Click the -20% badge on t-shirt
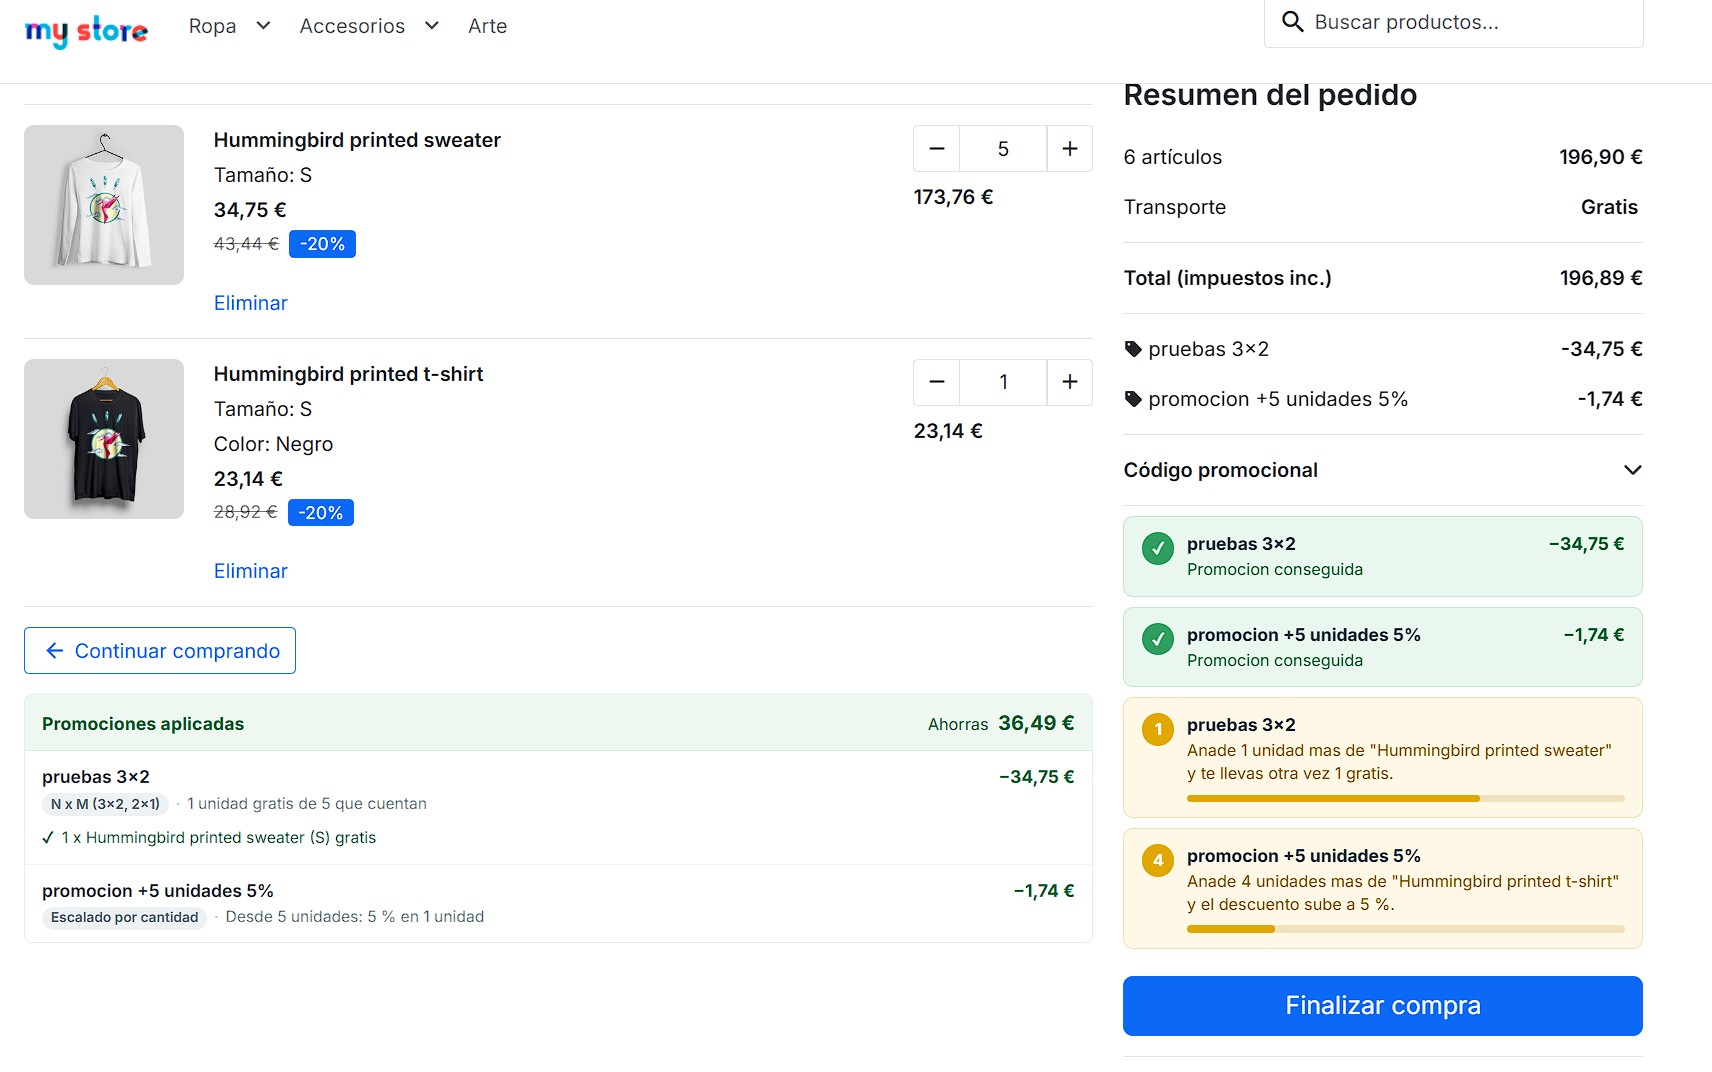 pos(321,513)
